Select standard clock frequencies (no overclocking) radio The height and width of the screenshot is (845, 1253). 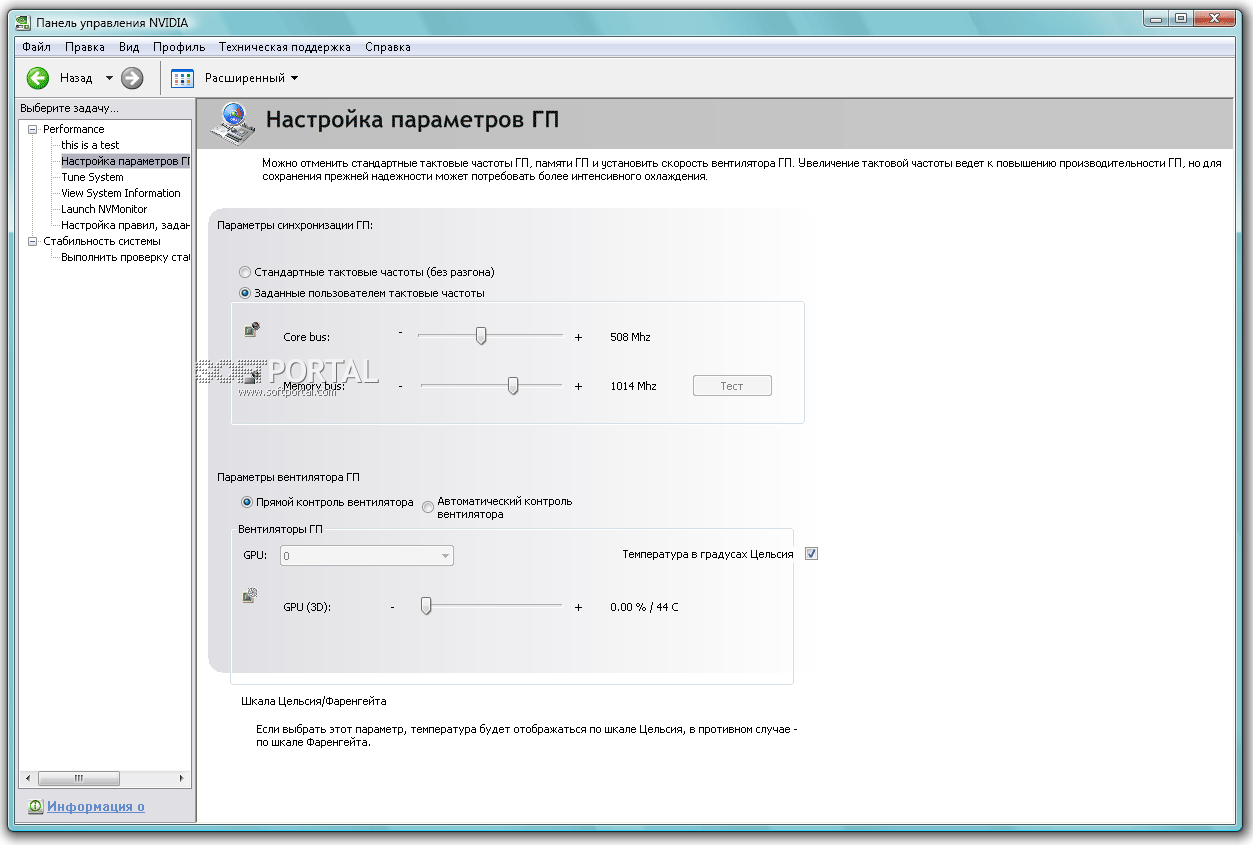click(x=245, y=272)
